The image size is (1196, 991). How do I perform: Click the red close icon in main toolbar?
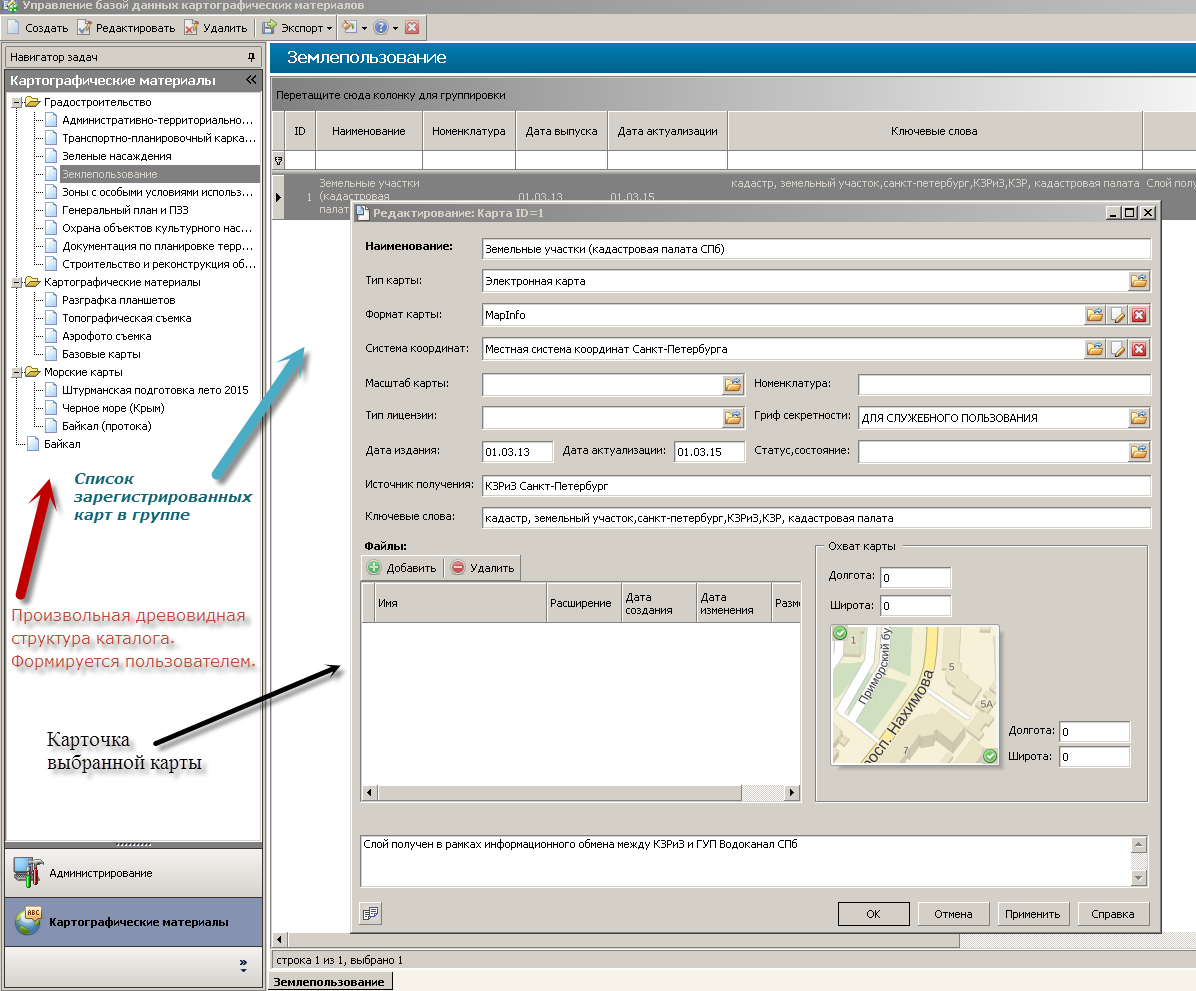tap(412, 28)
